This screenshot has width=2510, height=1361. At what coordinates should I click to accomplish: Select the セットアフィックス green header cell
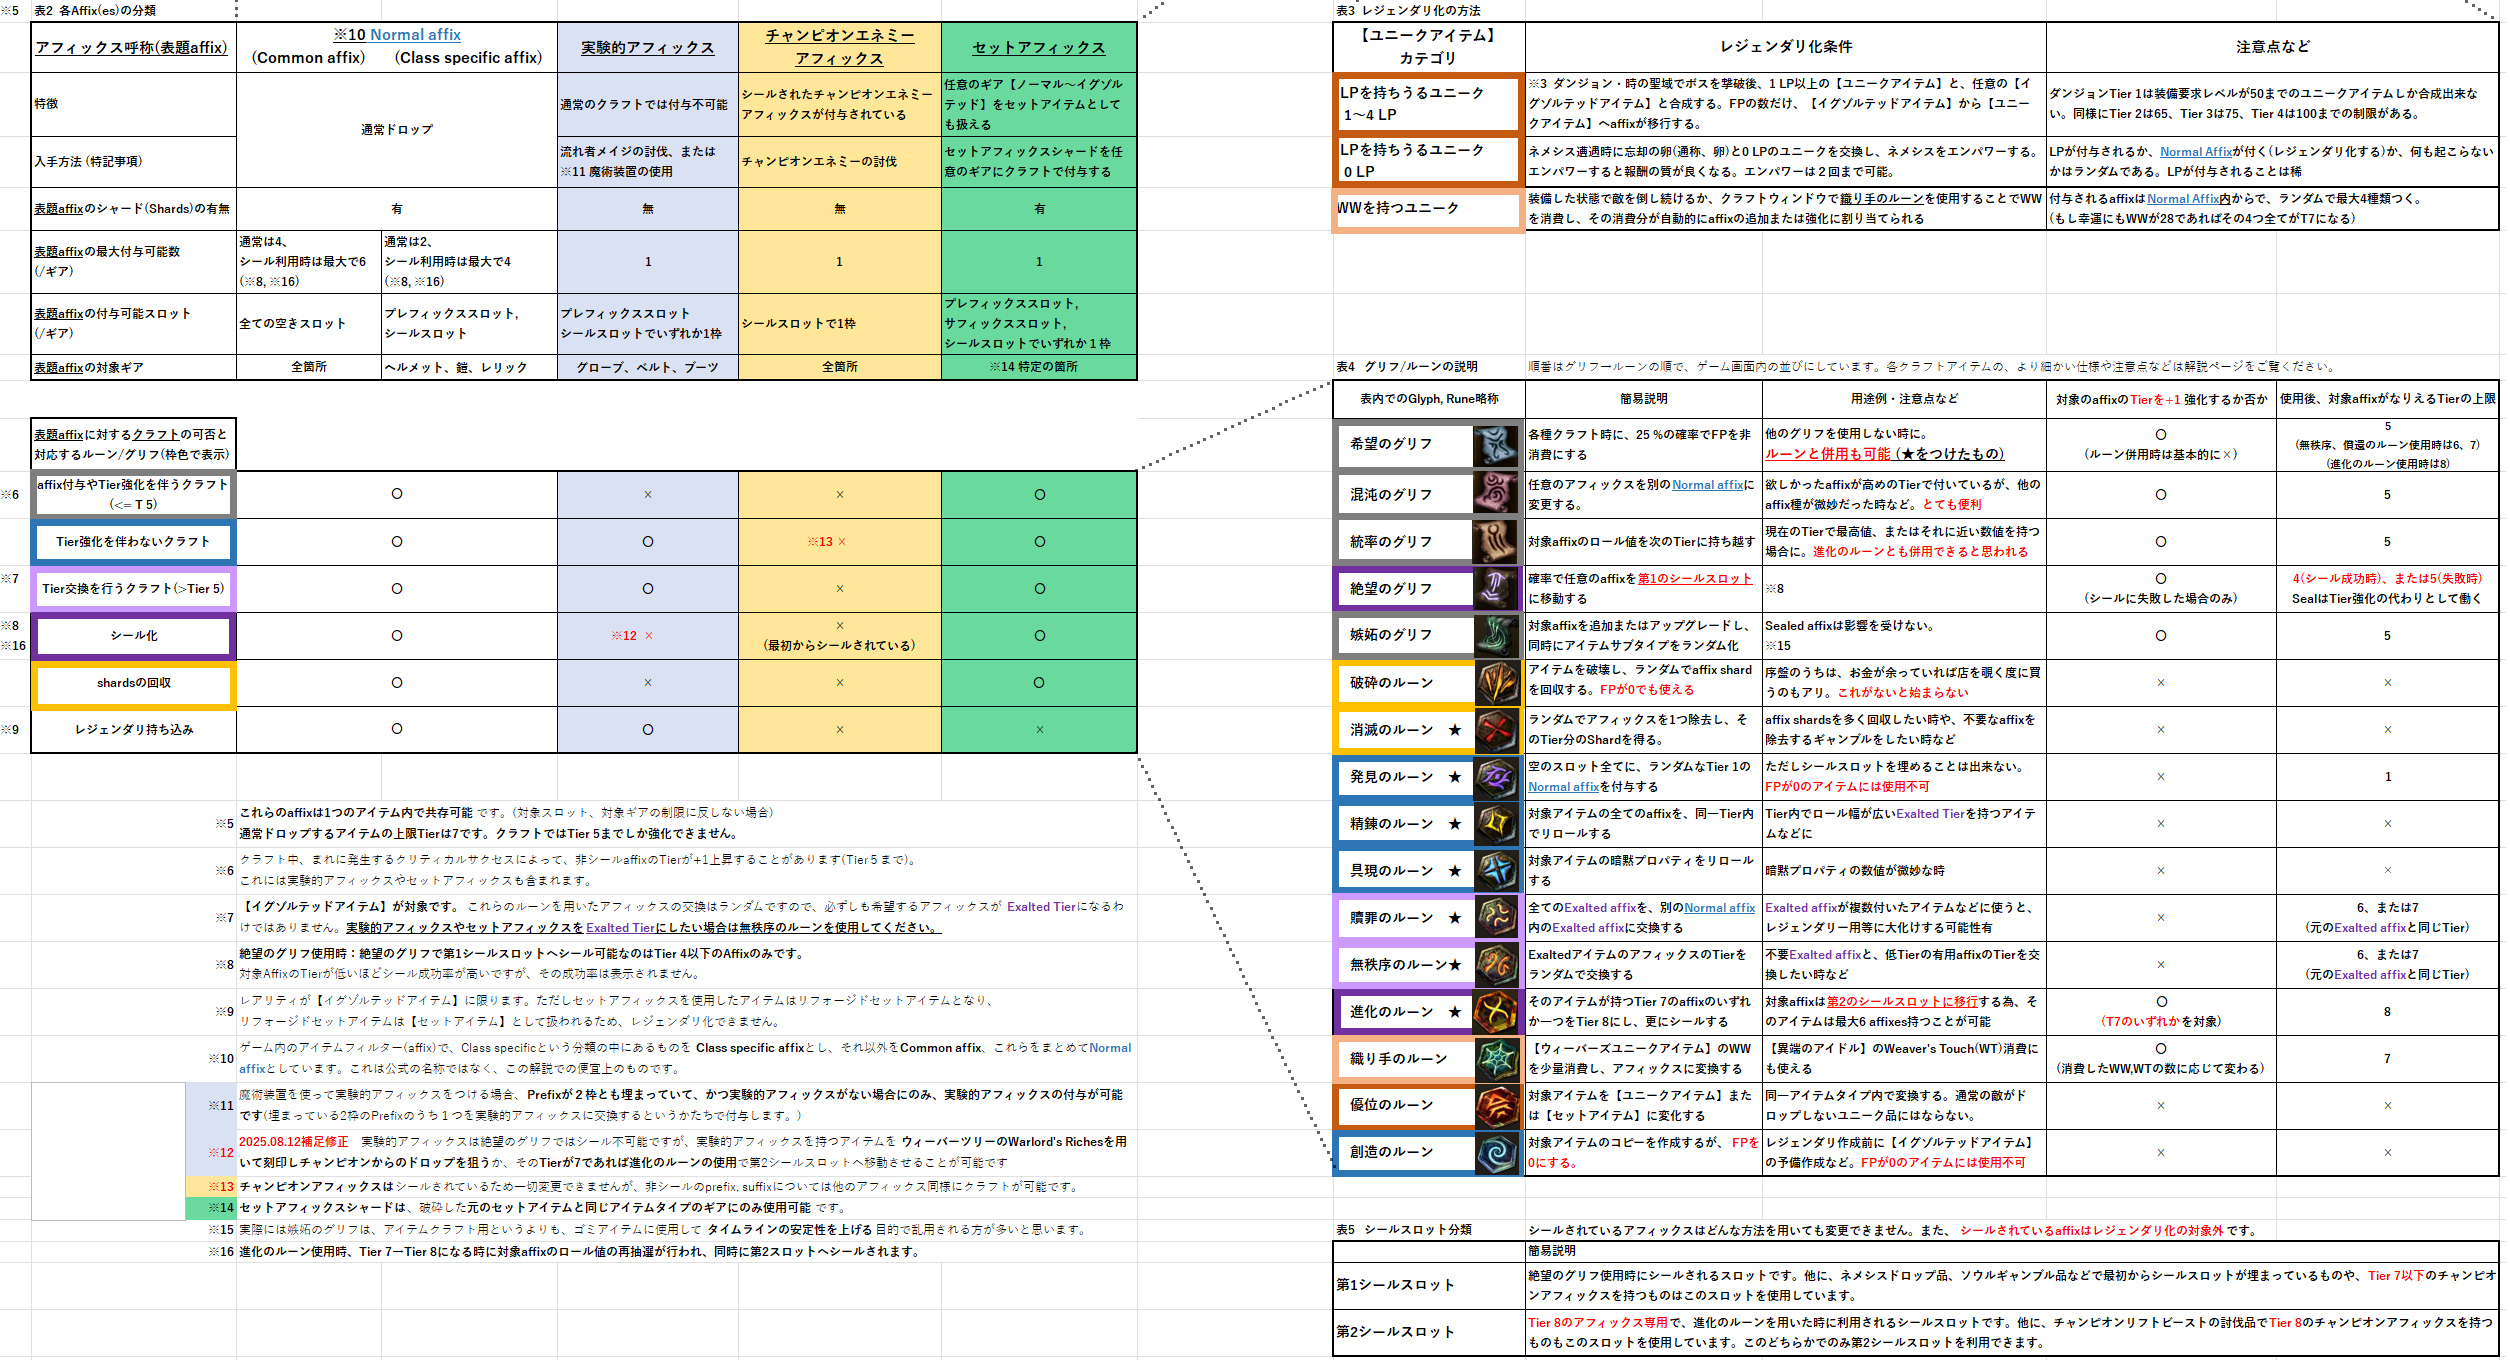(x=1038, y=48)
